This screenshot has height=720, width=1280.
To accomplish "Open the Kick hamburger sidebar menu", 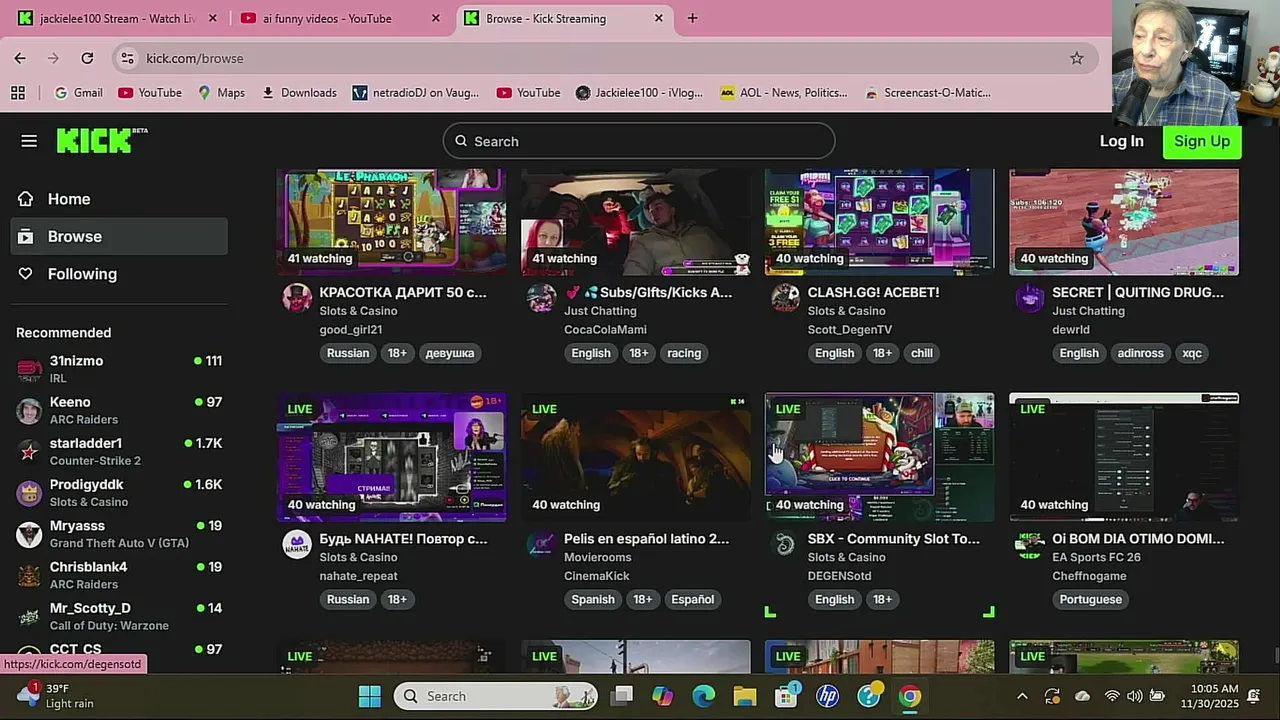I will (x=29, y=141).
